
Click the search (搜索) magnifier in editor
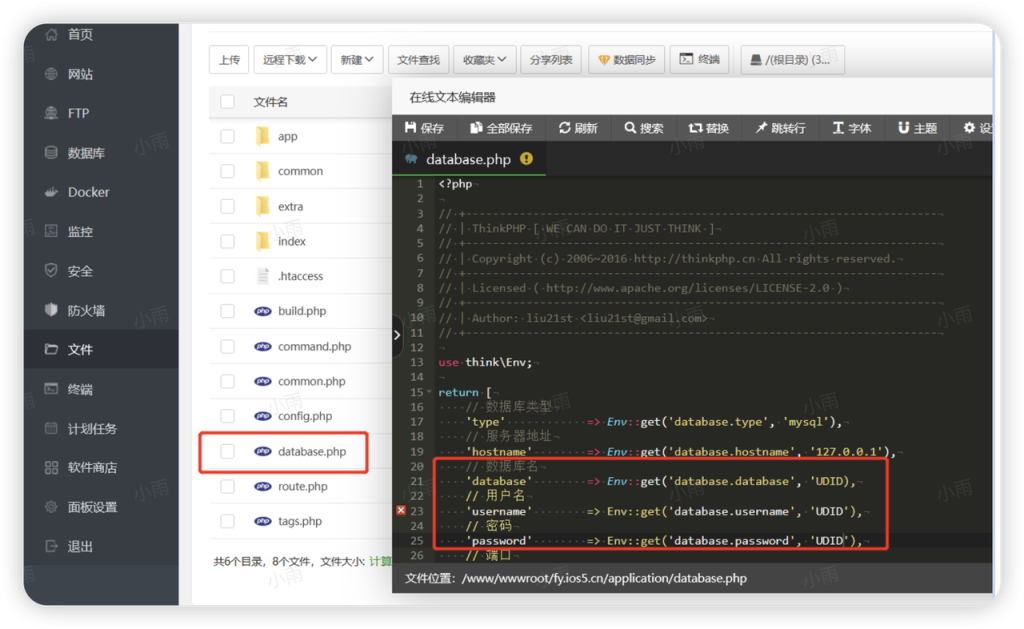point(630,128)
